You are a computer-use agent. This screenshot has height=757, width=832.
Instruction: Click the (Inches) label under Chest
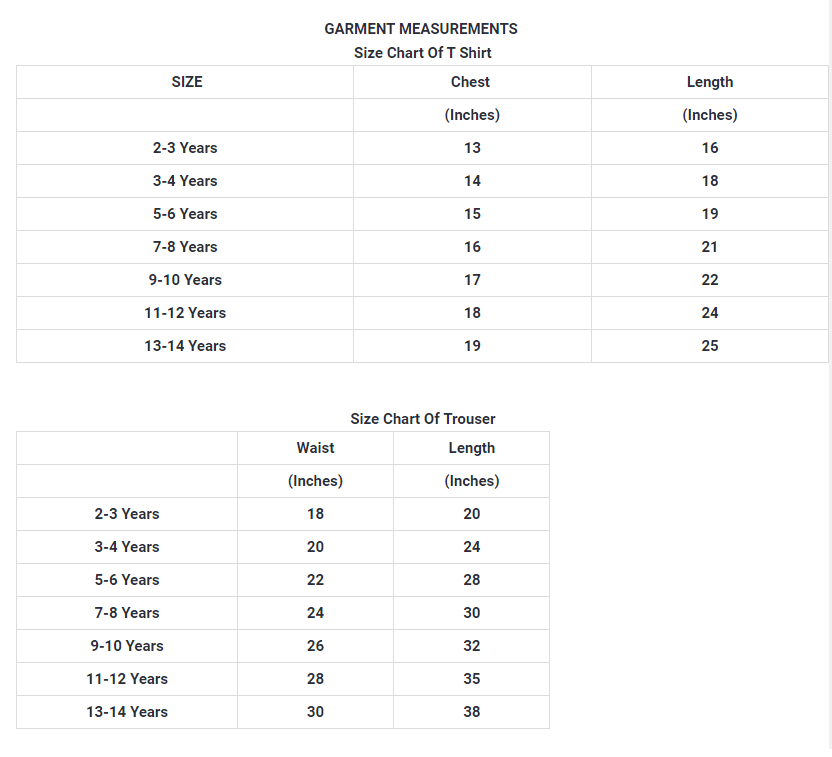pyautogui.click(x=472, y=115)
